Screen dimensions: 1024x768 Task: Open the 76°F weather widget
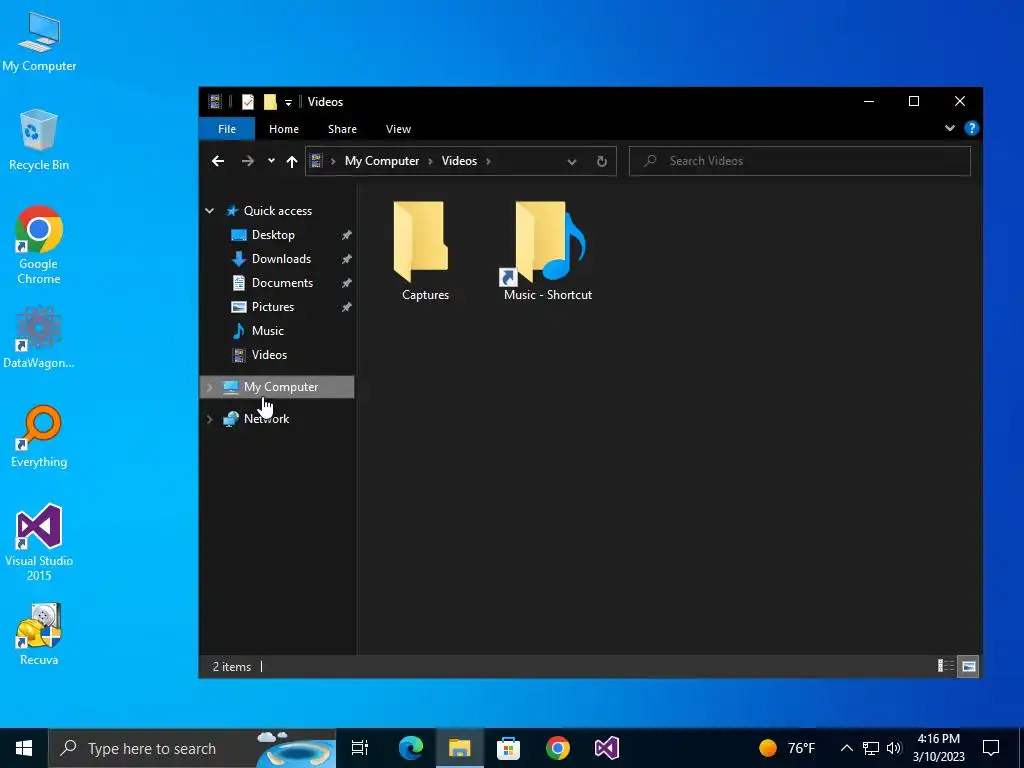pyautogui.click(x=788, y=748)
